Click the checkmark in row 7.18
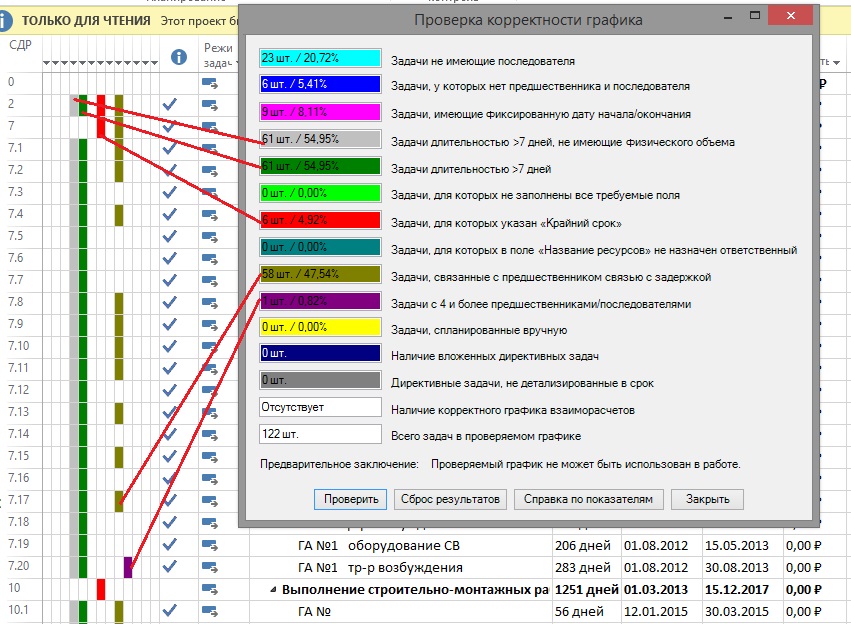The width and height of the screenshot is (851, 624). pos(170,522)
